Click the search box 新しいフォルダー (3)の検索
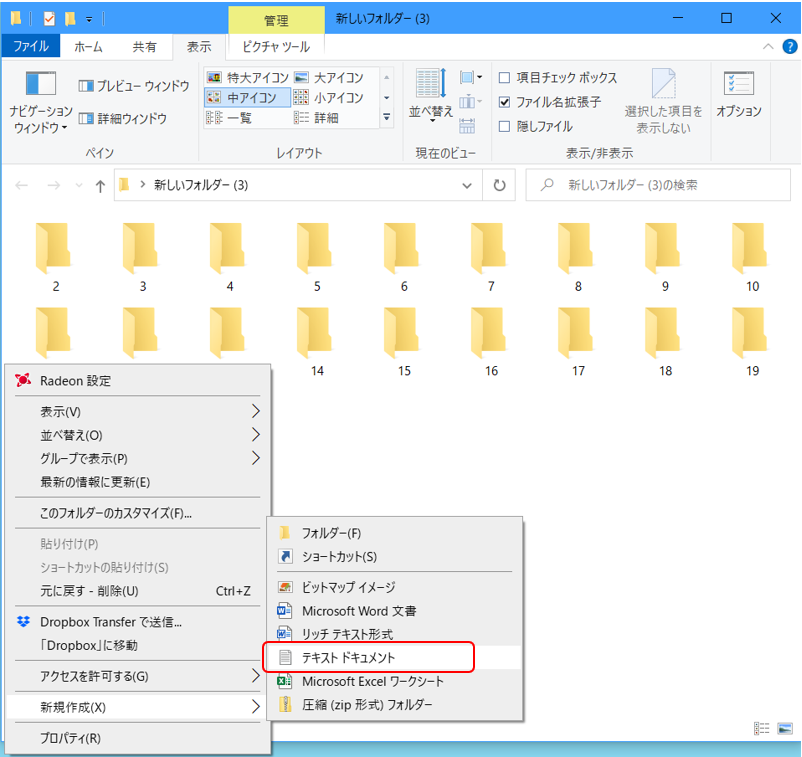 pyautogui.click(x=658, y=185)
